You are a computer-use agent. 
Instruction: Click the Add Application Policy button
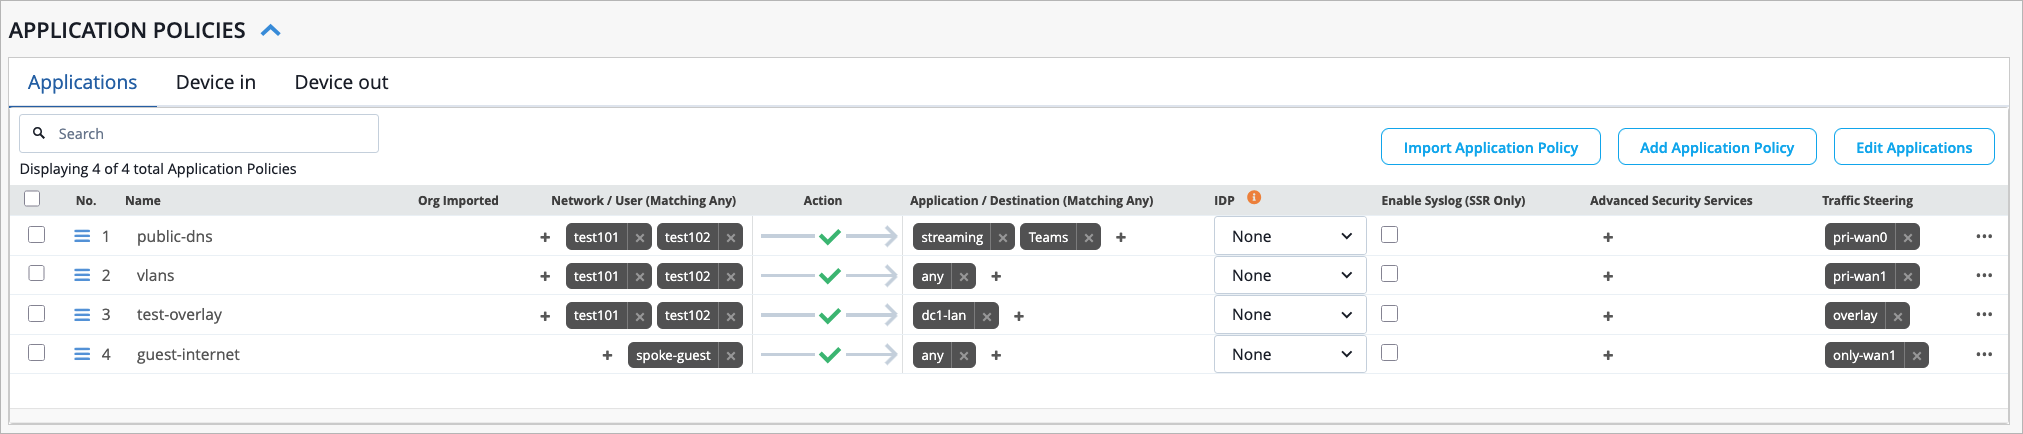point(1716,148)
